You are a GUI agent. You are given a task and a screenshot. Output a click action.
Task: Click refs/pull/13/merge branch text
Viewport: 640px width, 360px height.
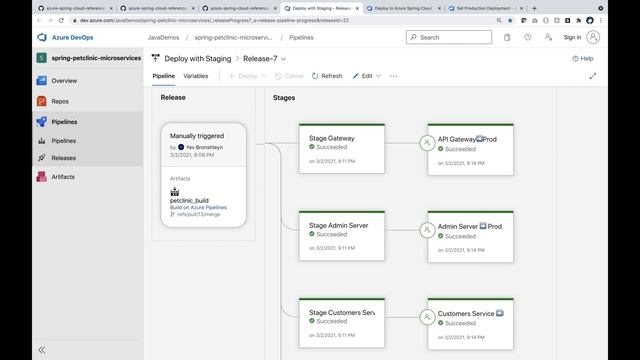tap(198, 214)
